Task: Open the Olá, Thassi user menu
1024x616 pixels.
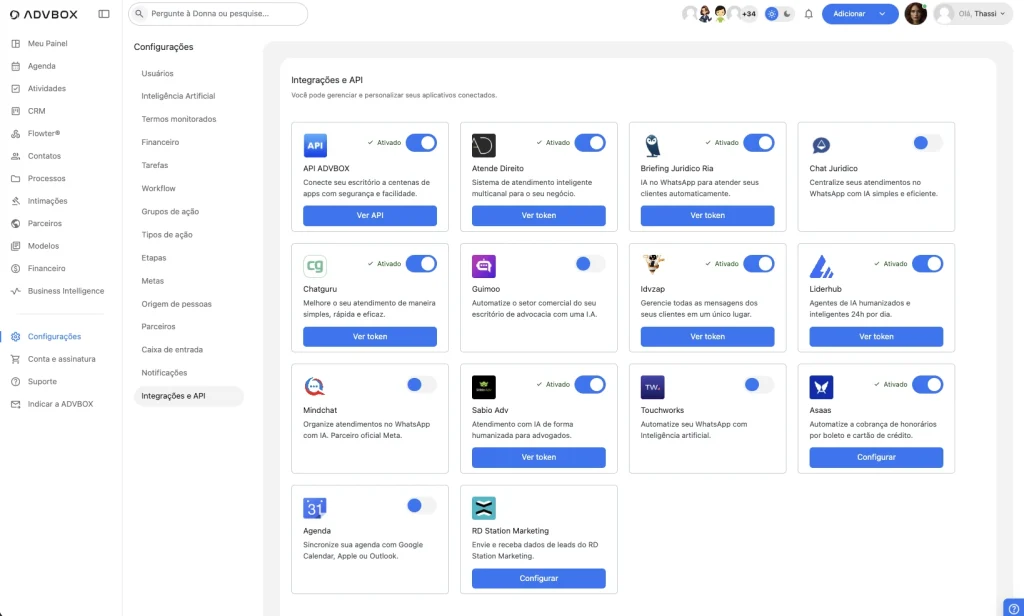Action: 973,14
